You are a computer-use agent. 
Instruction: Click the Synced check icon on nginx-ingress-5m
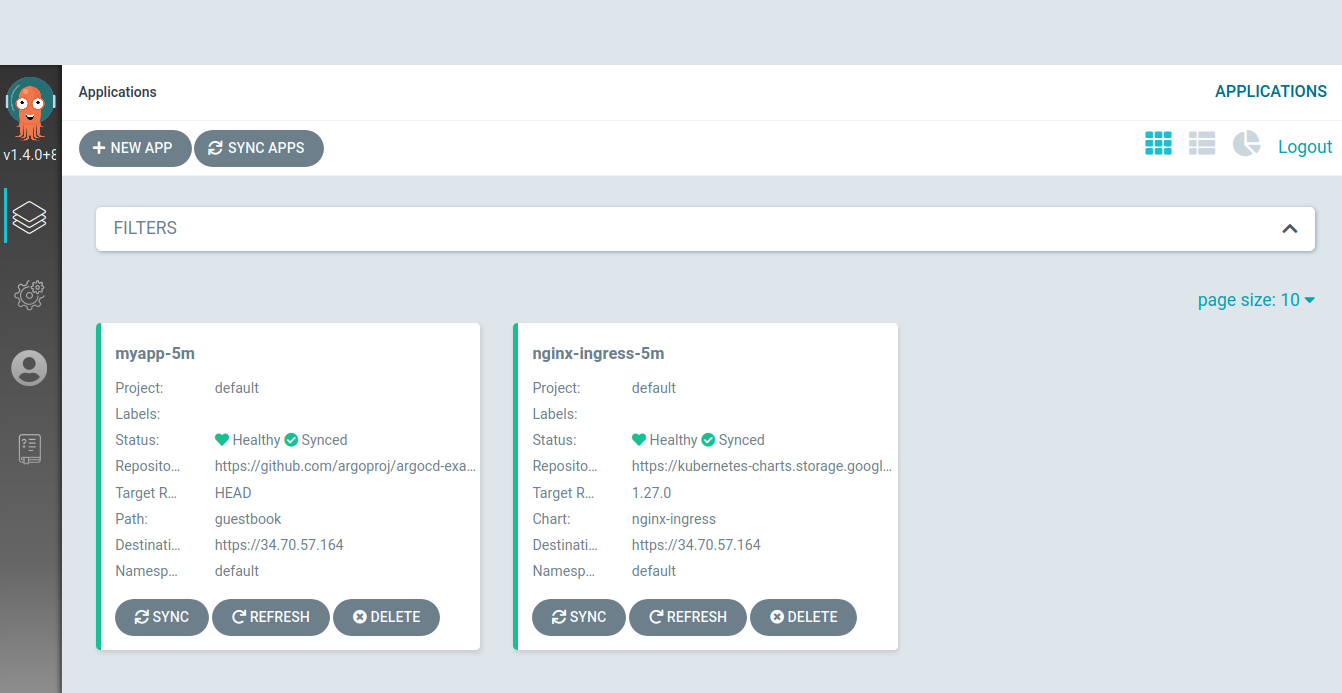708,440
